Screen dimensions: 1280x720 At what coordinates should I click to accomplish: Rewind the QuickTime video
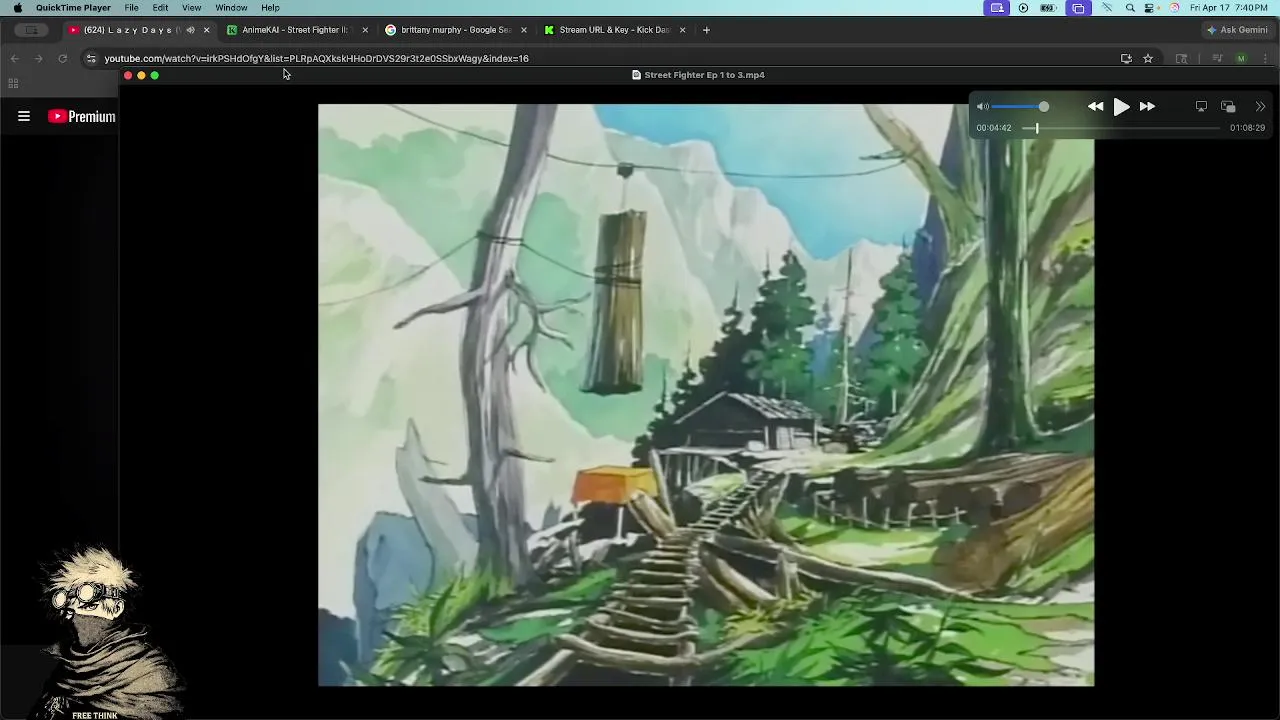click(1095, 106)
